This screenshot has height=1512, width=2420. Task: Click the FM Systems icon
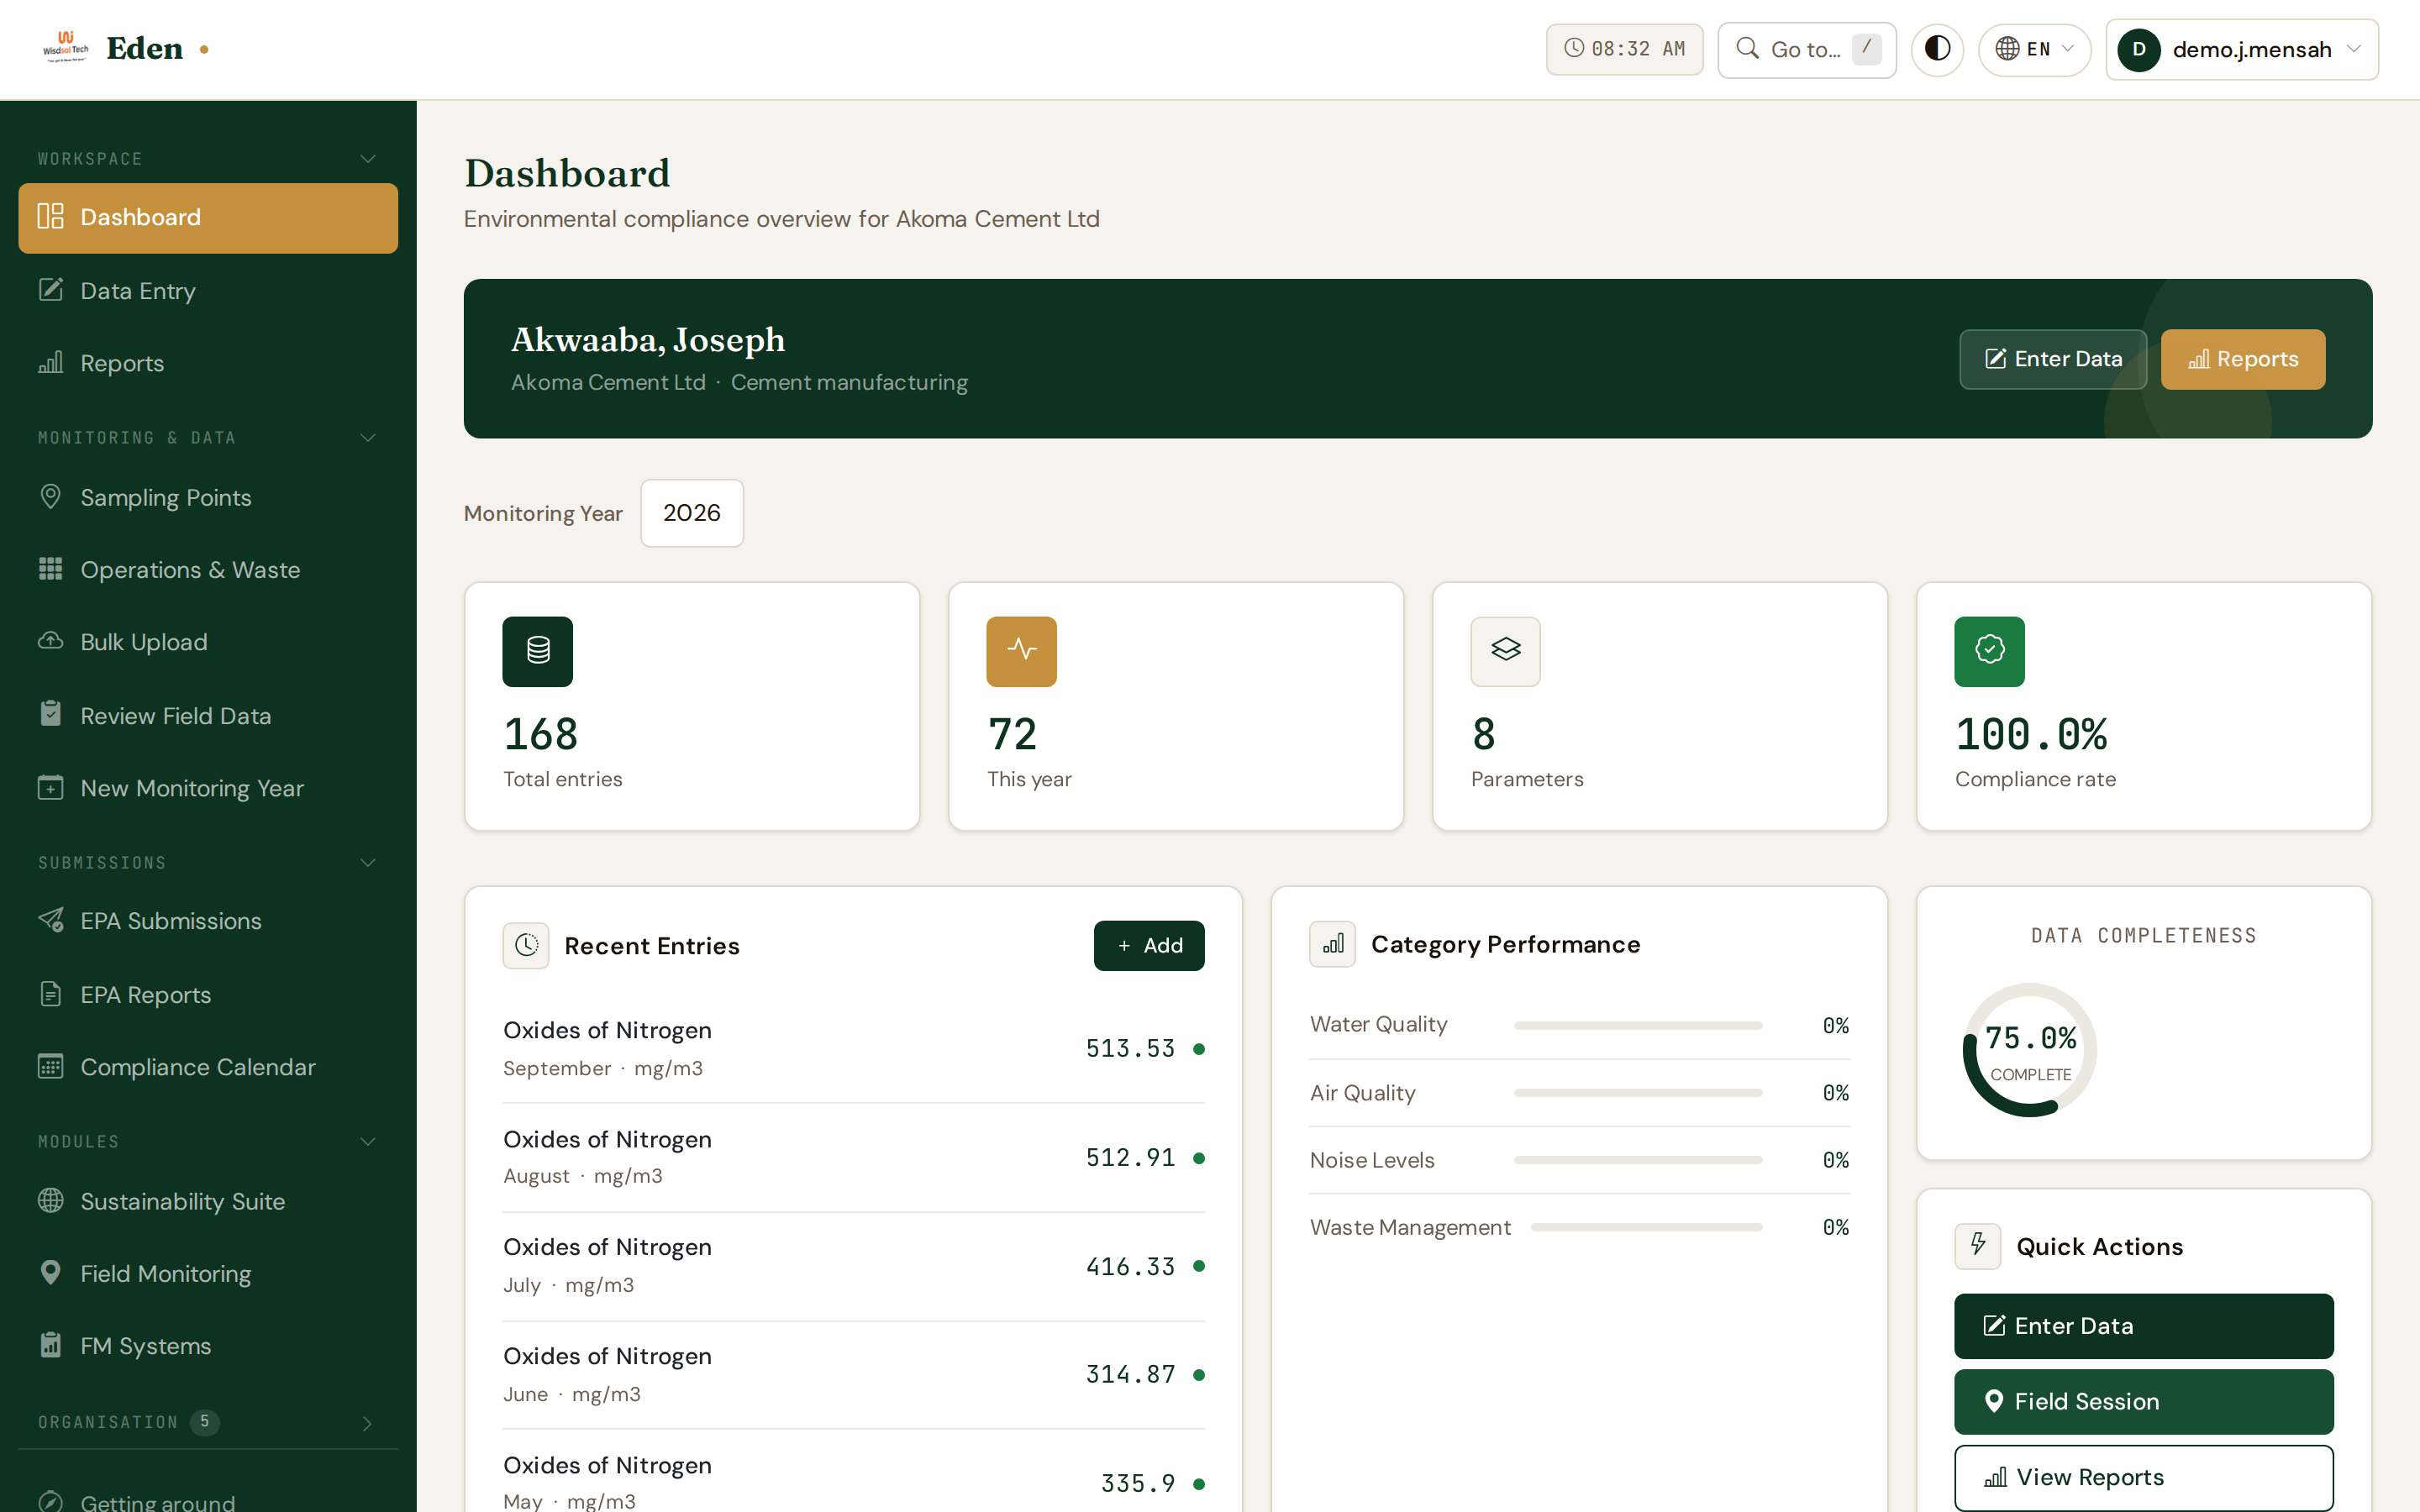(50, 1345)
